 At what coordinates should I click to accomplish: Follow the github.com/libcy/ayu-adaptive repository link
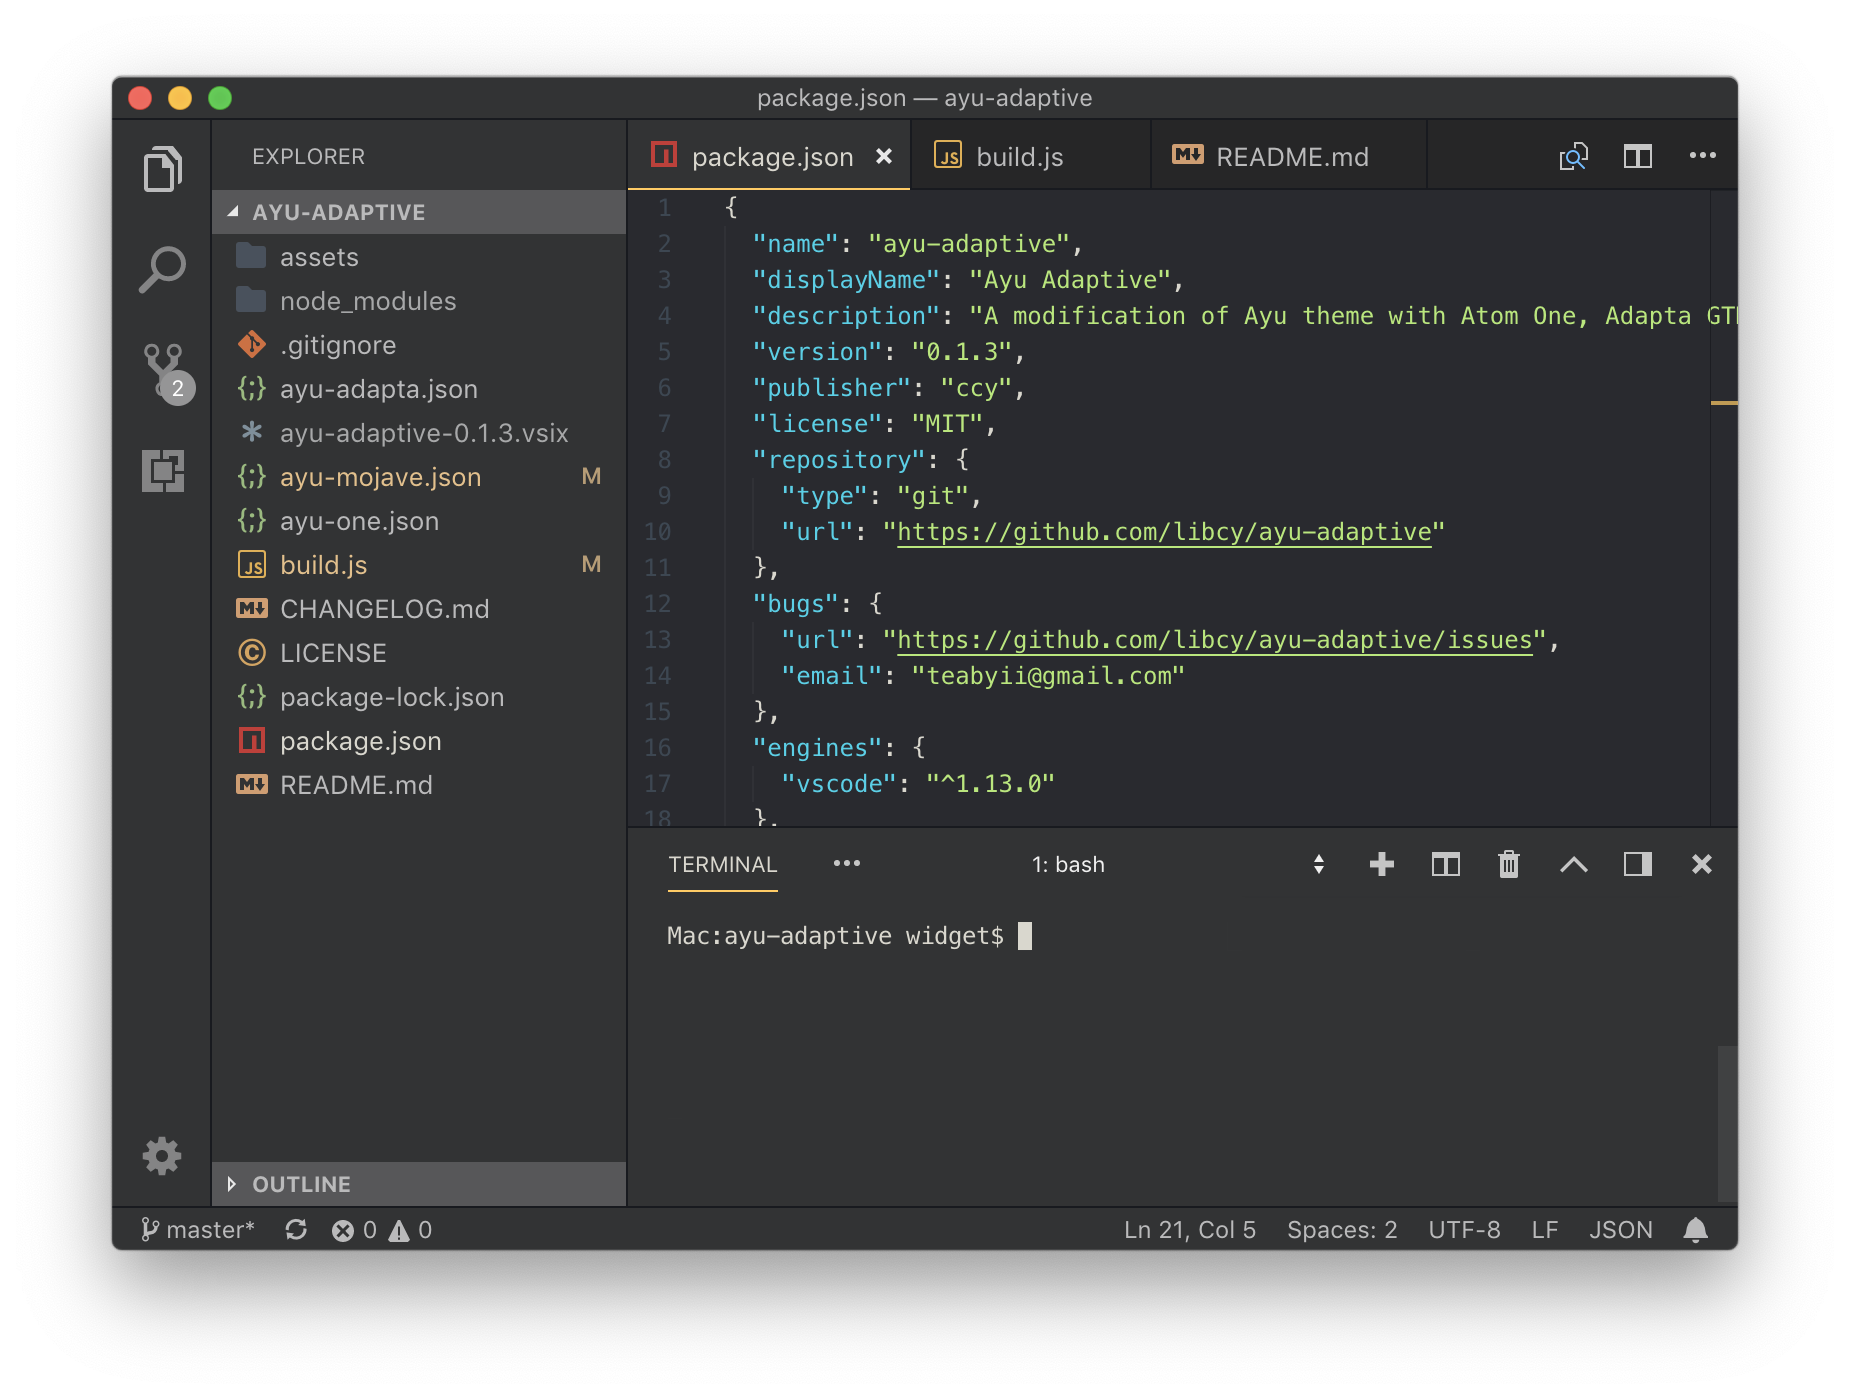coord(1164,532)
